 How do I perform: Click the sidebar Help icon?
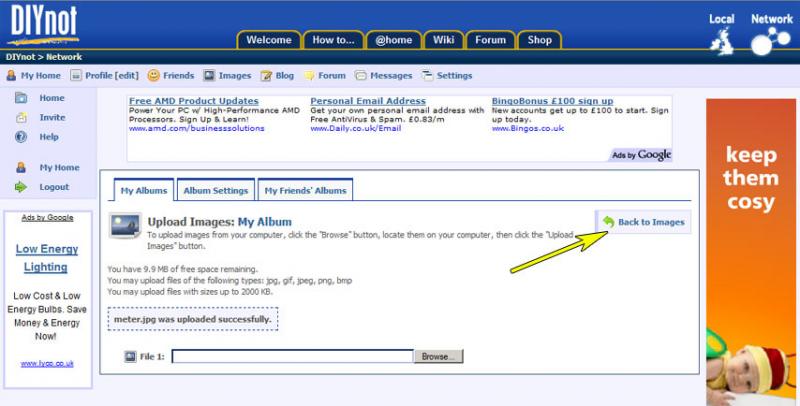tap(20, 137)
